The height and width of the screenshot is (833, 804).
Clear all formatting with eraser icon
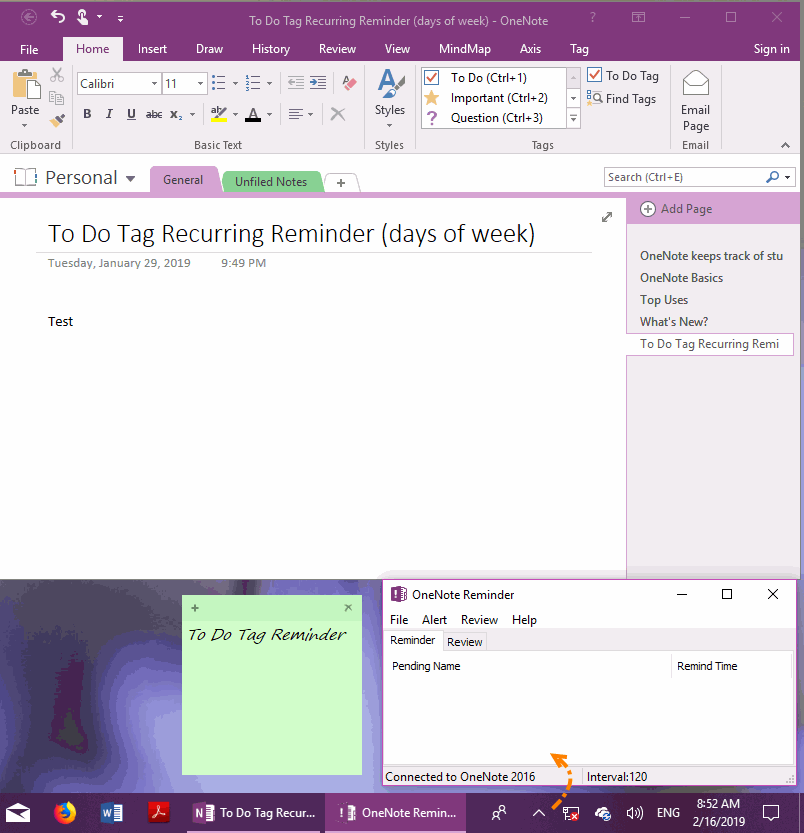(349, 83)
